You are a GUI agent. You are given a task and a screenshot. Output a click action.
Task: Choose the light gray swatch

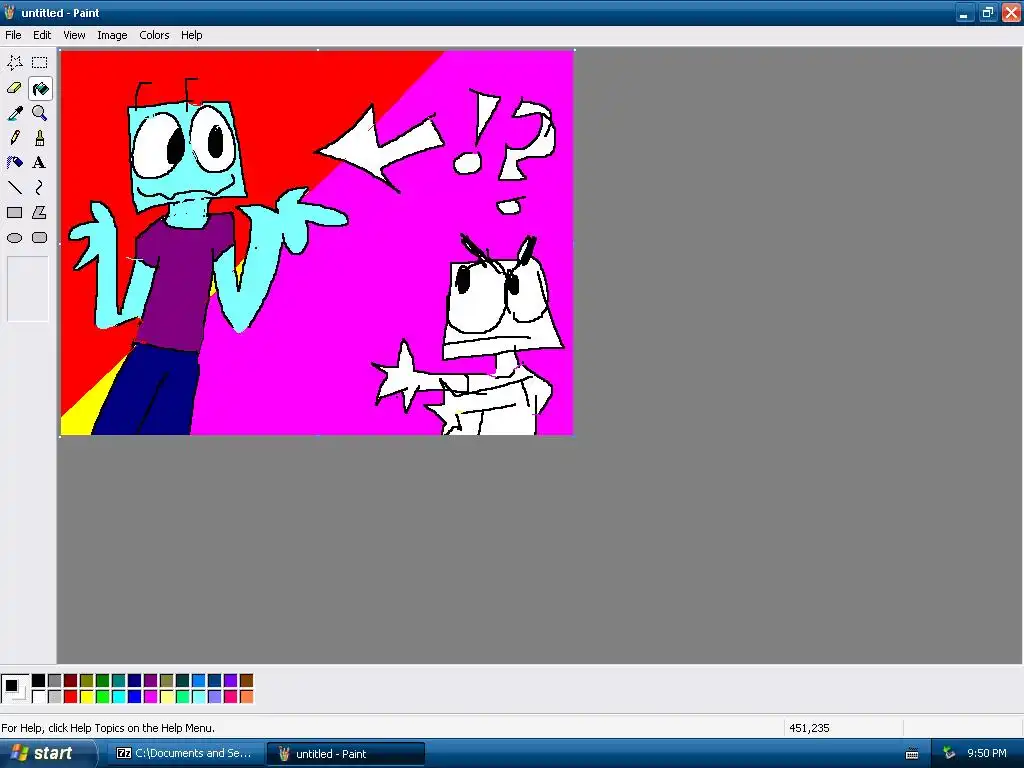[55, 697]
